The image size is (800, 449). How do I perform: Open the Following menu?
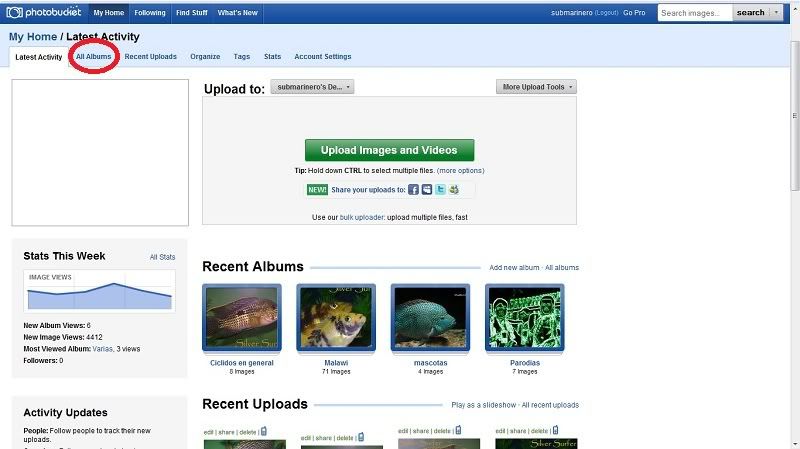click(150, 13)
